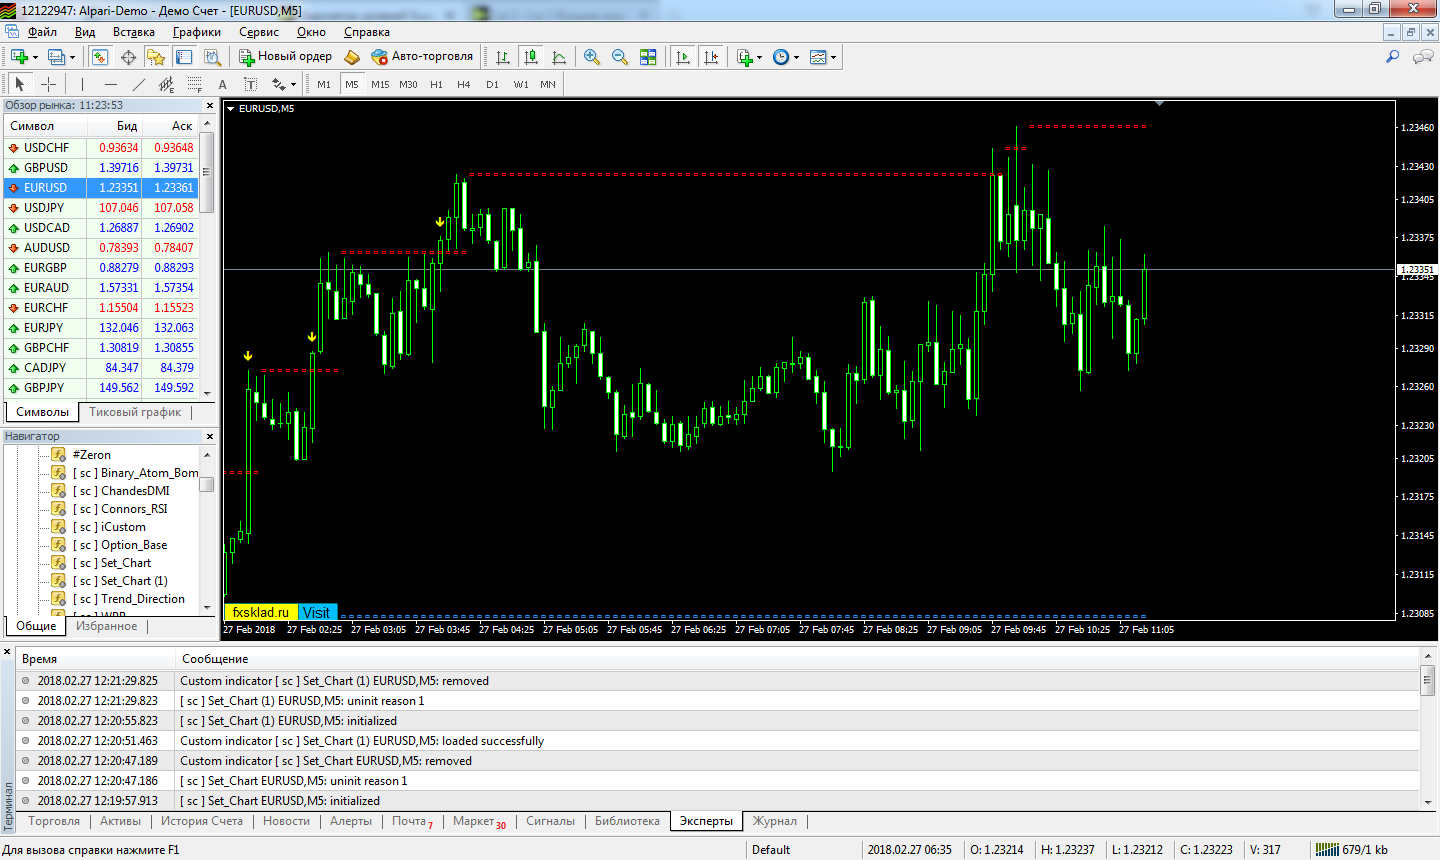
Task: Toggle the Terminal panel icon
Action: (x=184, y=57)
